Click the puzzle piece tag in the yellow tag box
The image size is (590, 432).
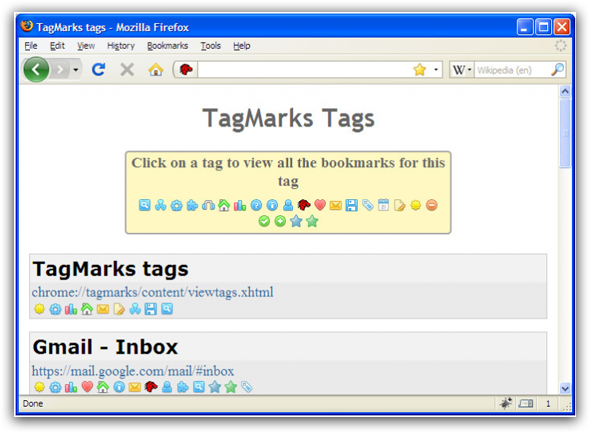tap(192, 205)
